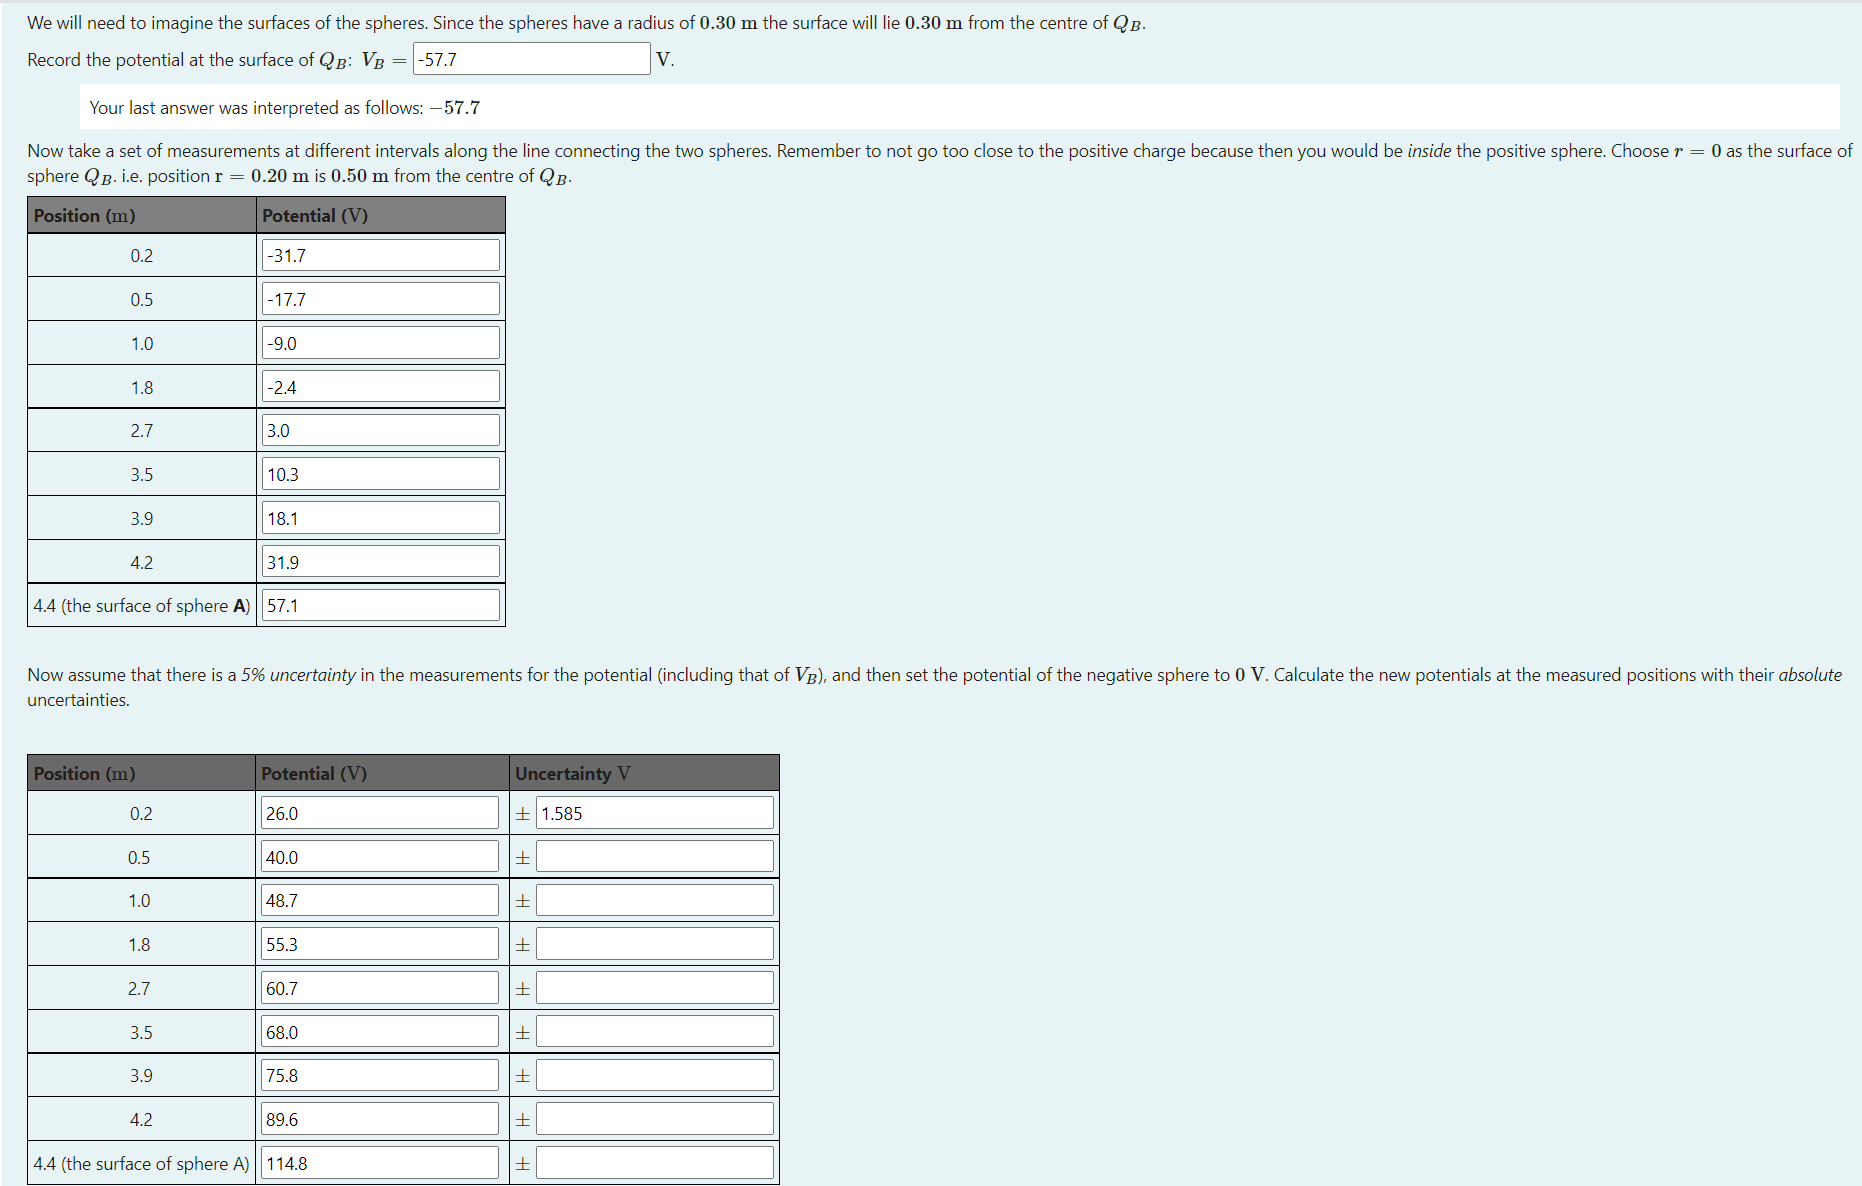Edit the new potential field showing 60.7

click(x=380, y=988)
